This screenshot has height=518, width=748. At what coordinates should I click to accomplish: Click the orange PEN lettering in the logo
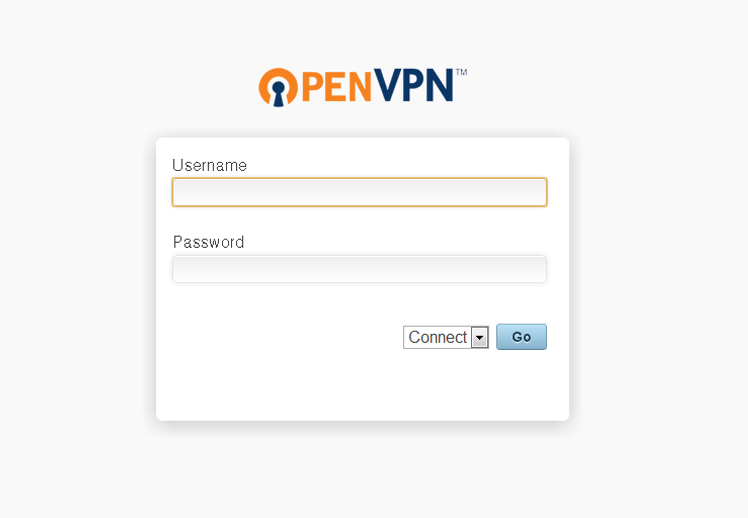click(x=336, y=87)
